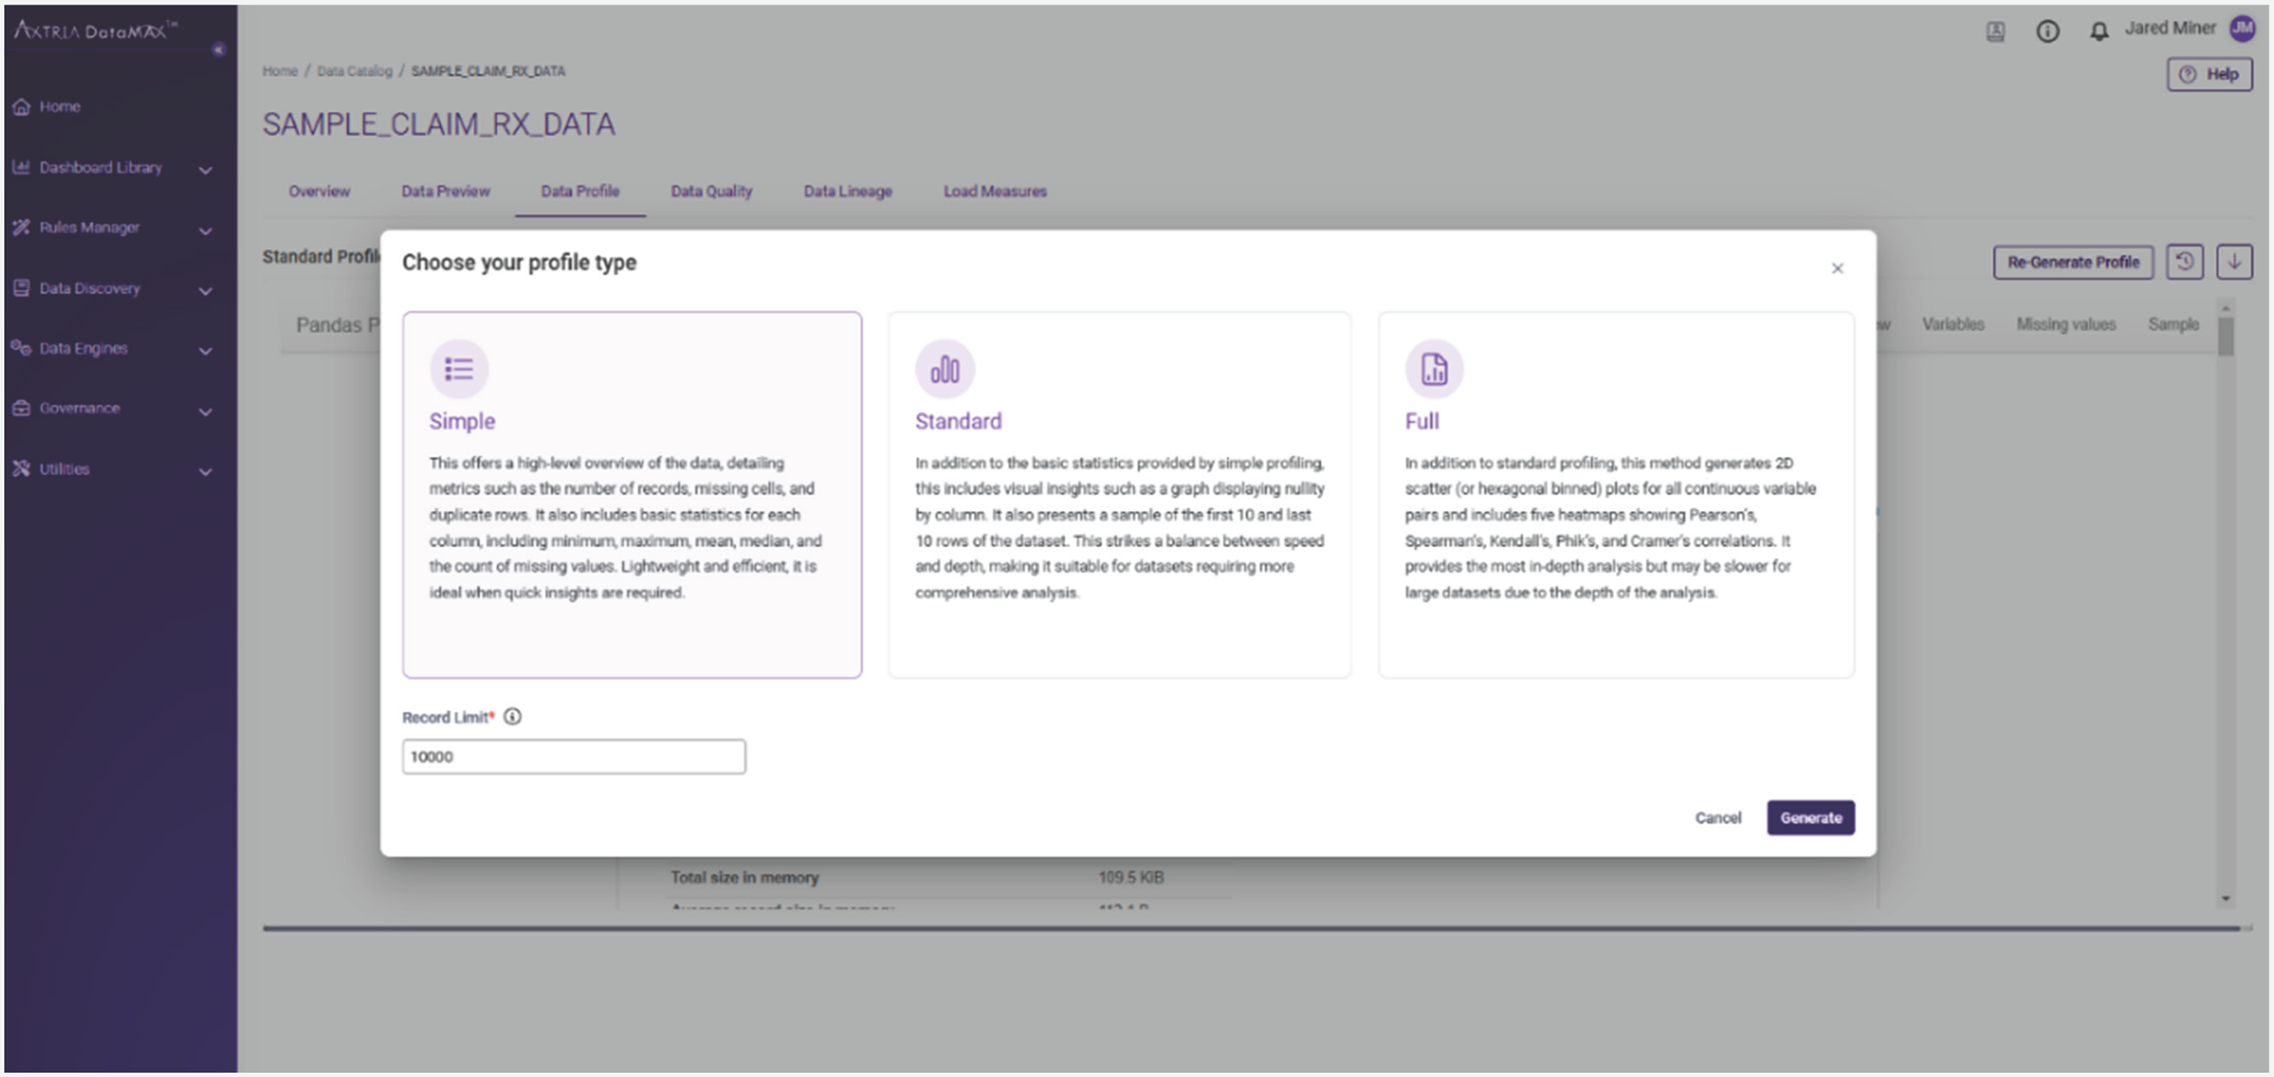The height and width of the screenshot is (1077, 2274).
Task: Click the notification bell icon
Action: tap(2098, 31)
